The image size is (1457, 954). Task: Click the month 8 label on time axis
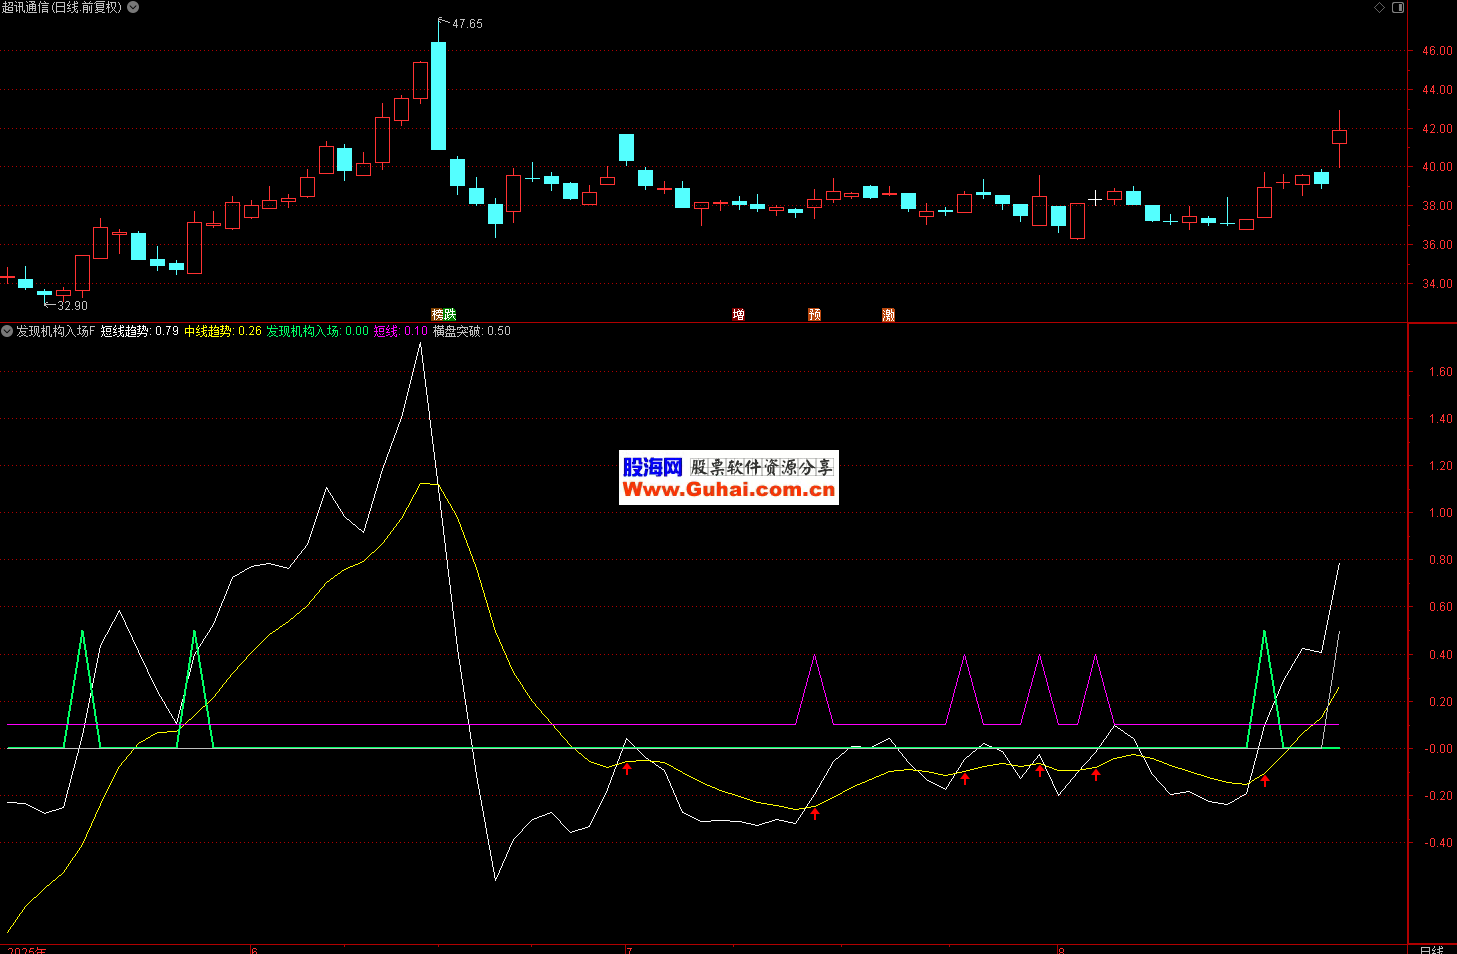pos(1062,949)
